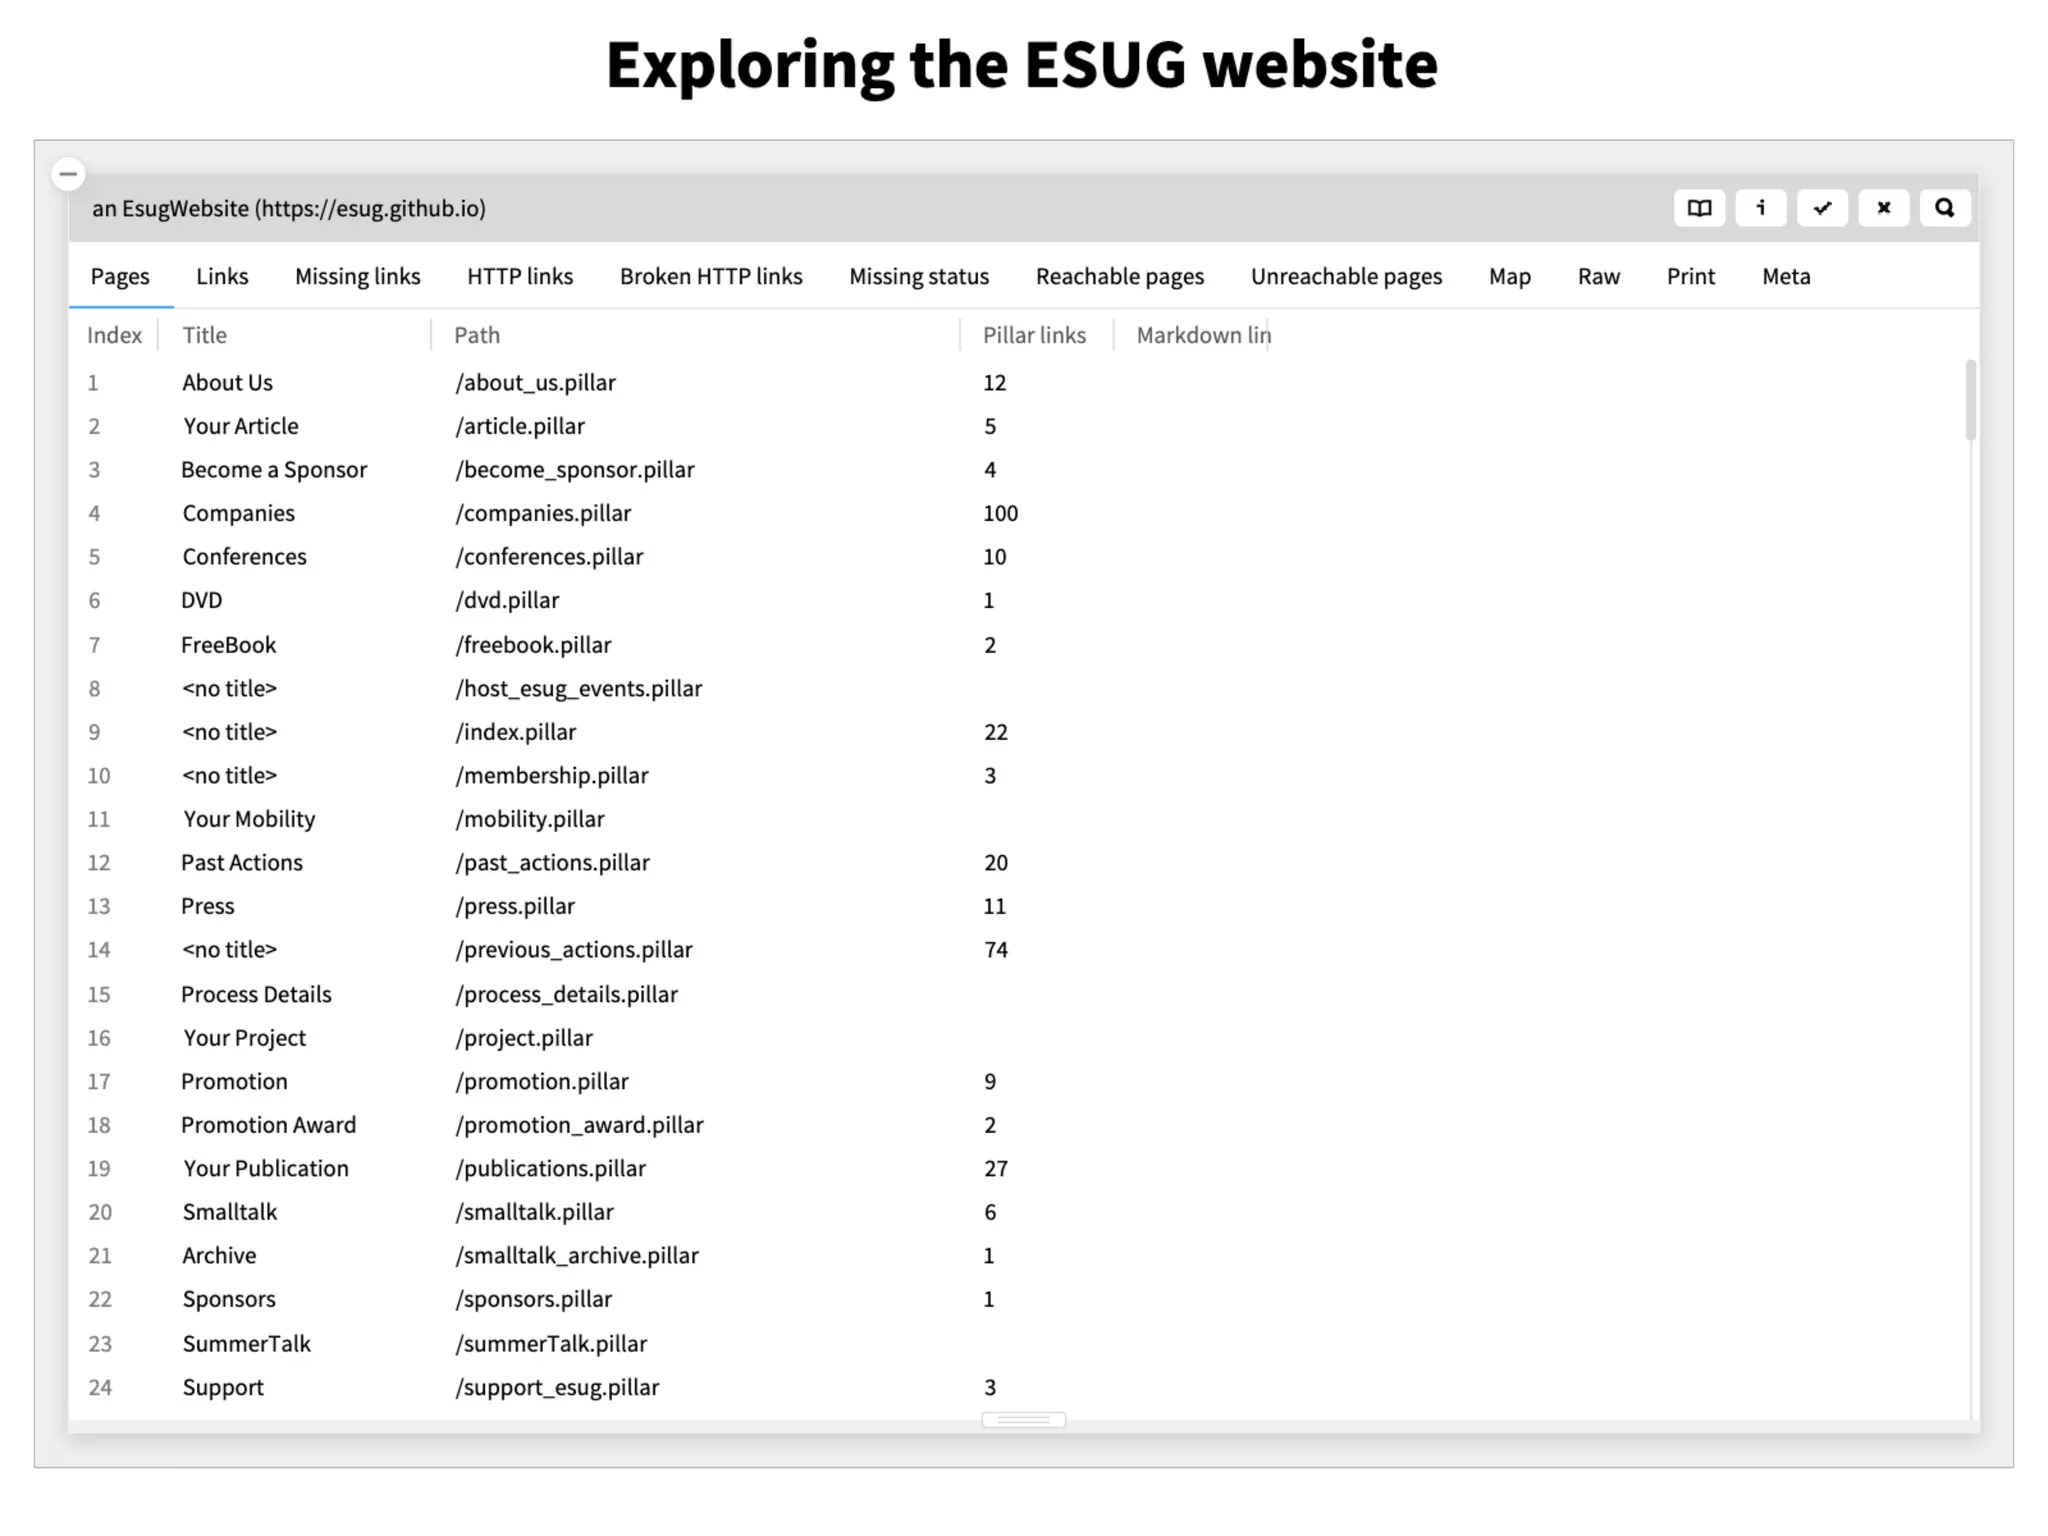The image size is (2048, 1536).
Task: Collapse the snippet with the minus circle
Action: tap(68, 174)
